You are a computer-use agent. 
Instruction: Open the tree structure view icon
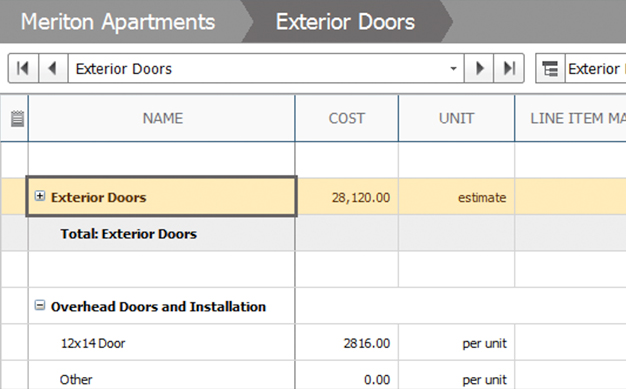point(550,69)
